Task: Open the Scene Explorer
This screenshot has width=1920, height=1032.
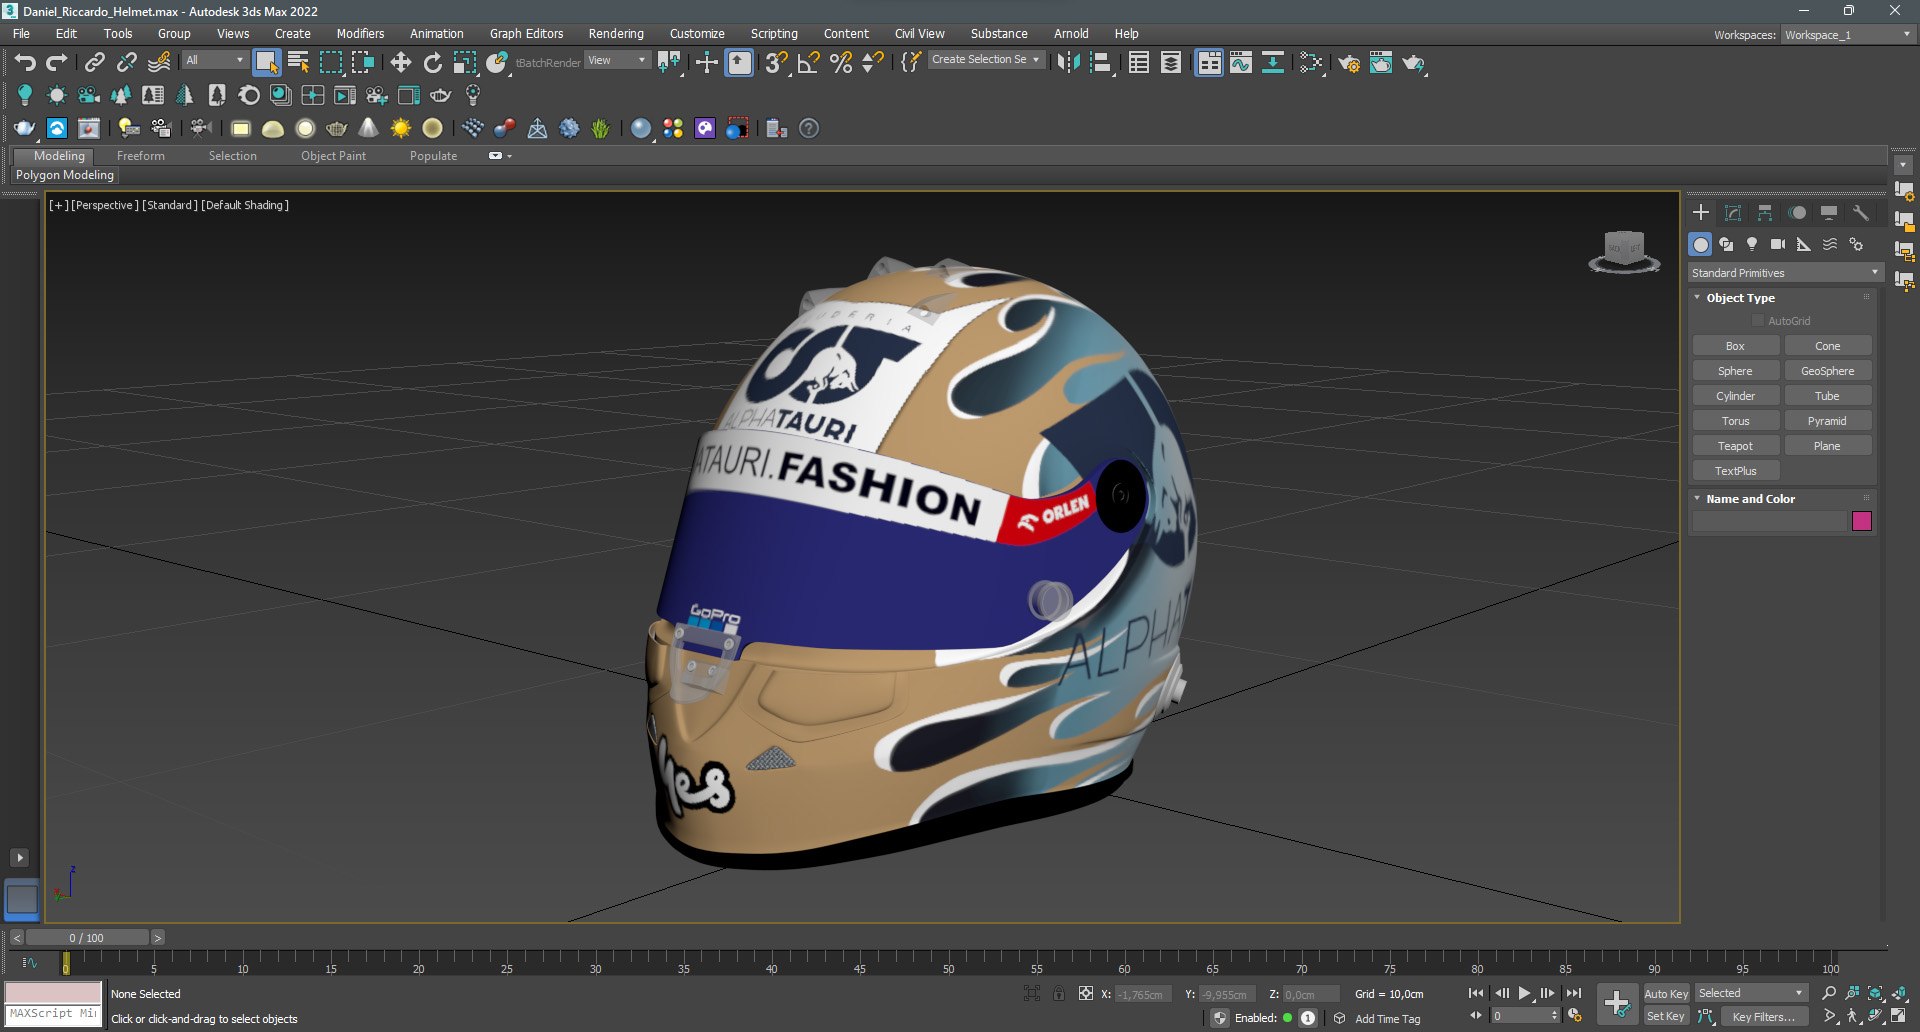Action: (1139, 63)
